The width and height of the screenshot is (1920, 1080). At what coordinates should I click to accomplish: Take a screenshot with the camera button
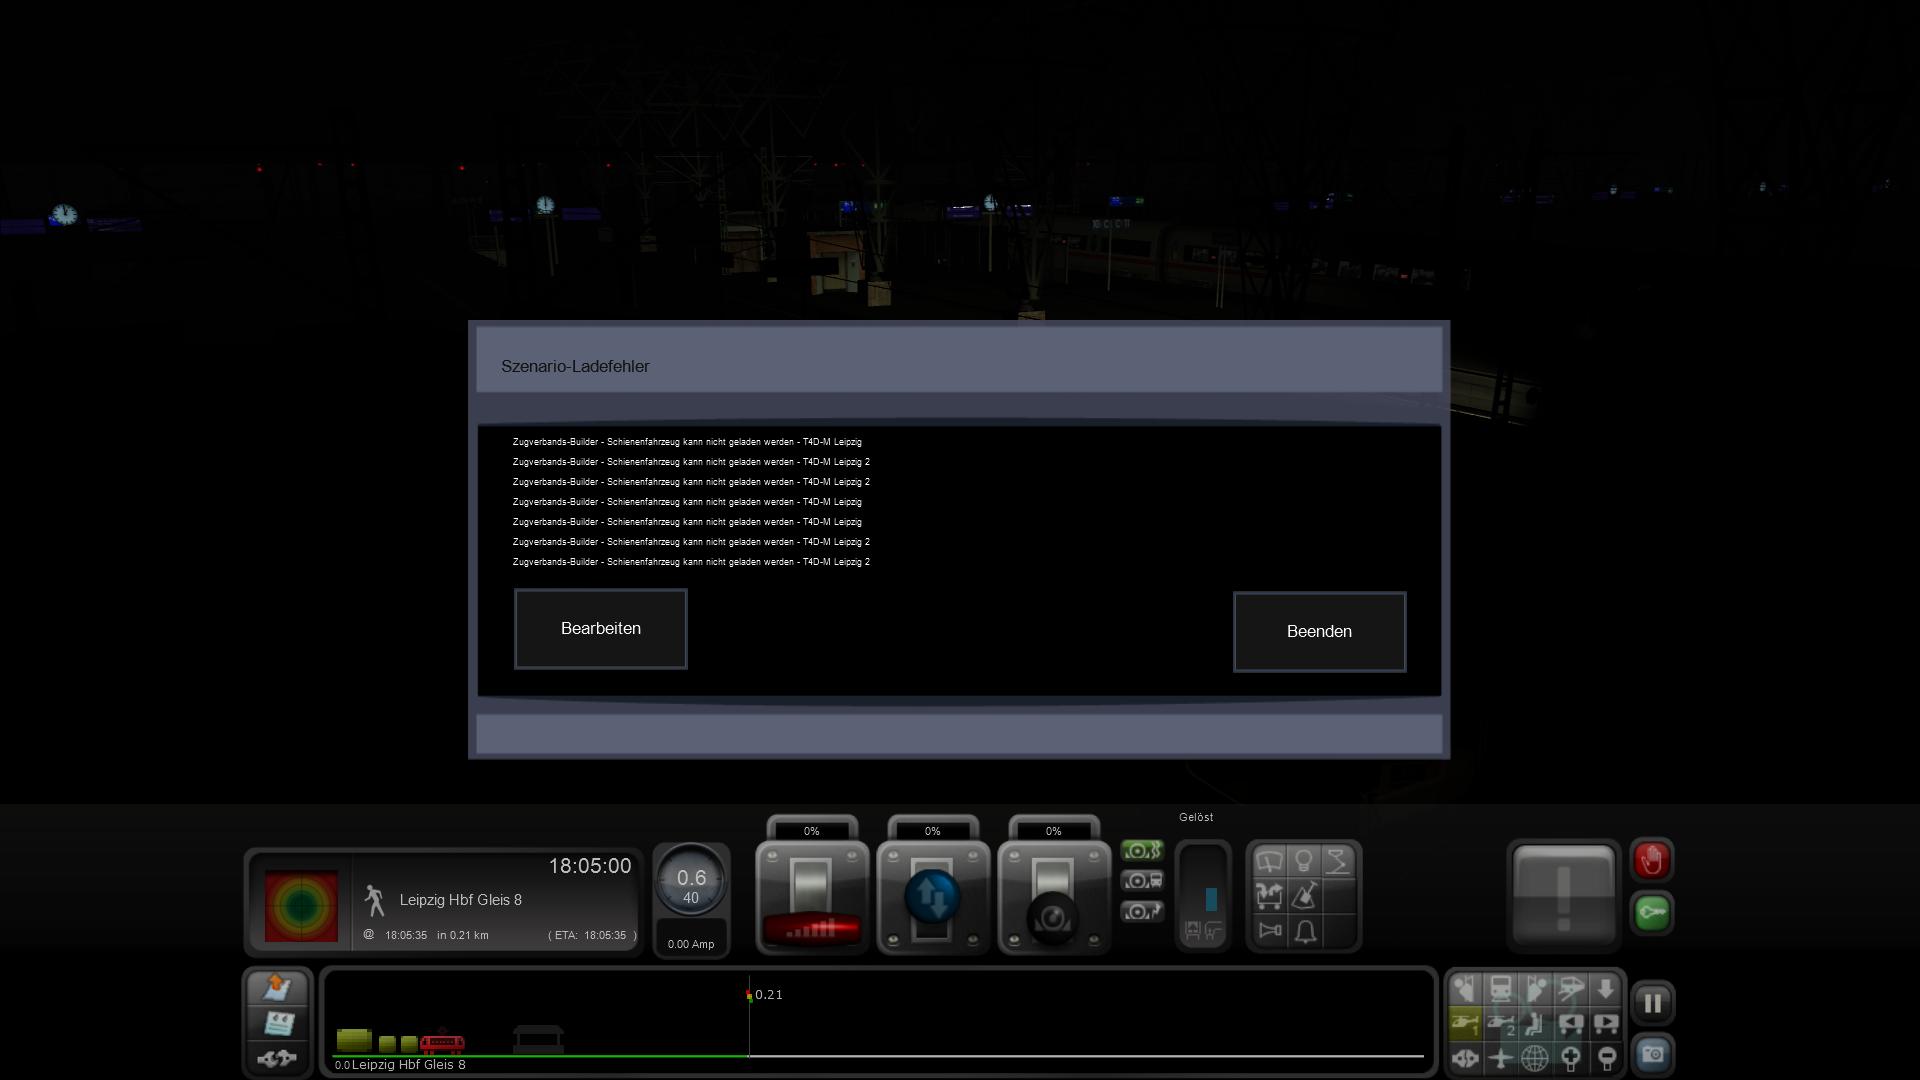point(1652,1055)
